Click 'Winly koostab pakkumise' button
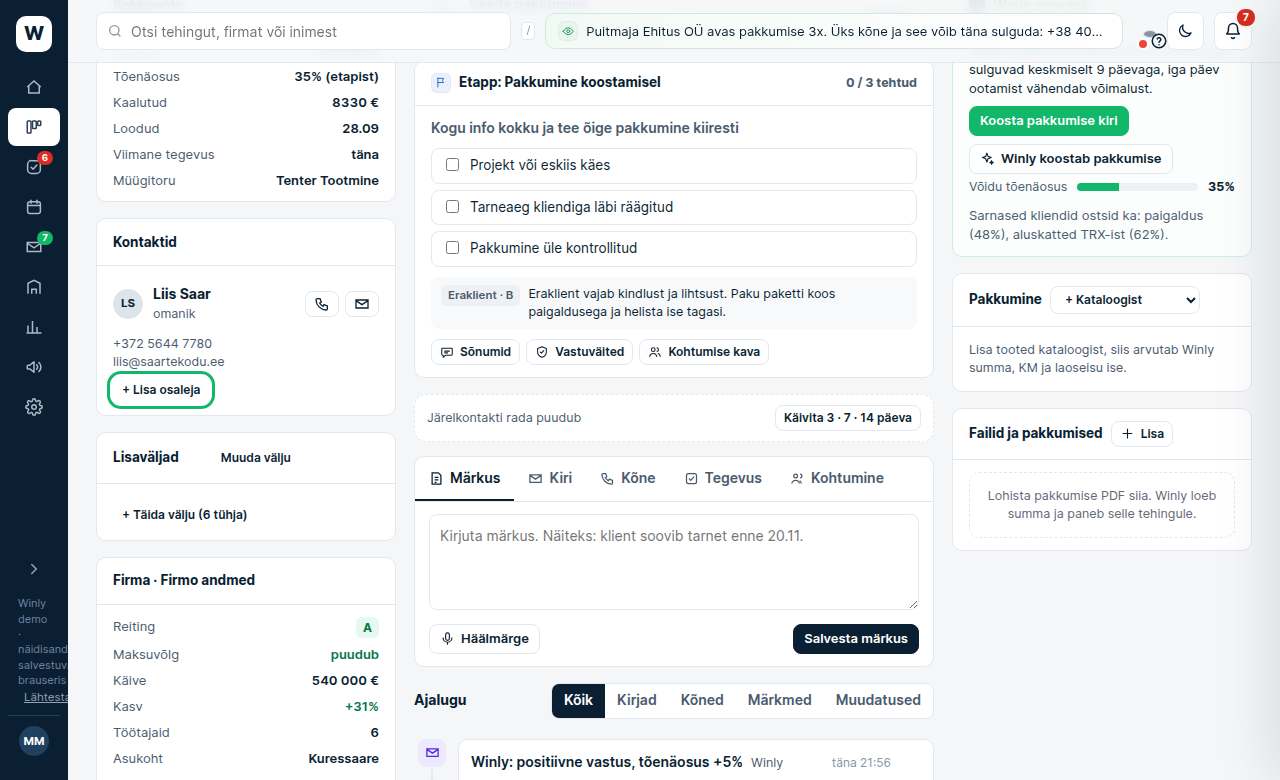The image size is (1280, 780). click(1071, 159)
